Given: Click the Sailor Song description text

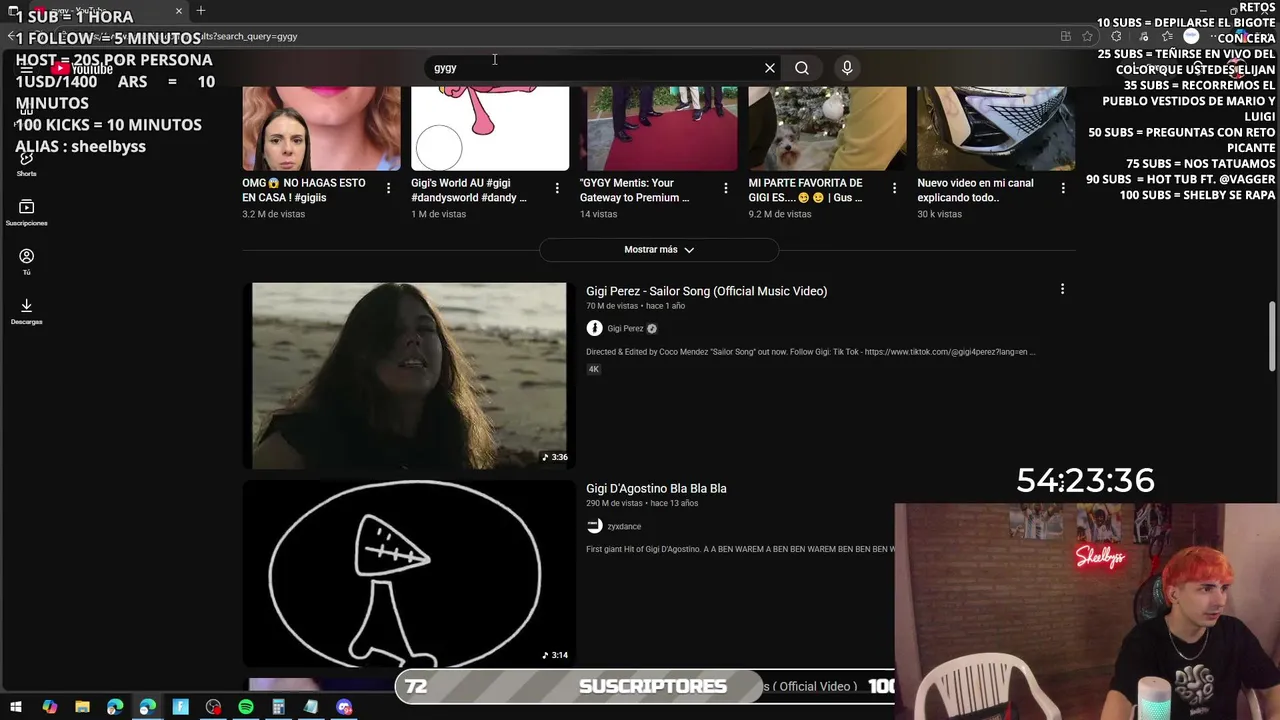Looking at the screenshot, I should pyautogui.click(x=810, y=352).
